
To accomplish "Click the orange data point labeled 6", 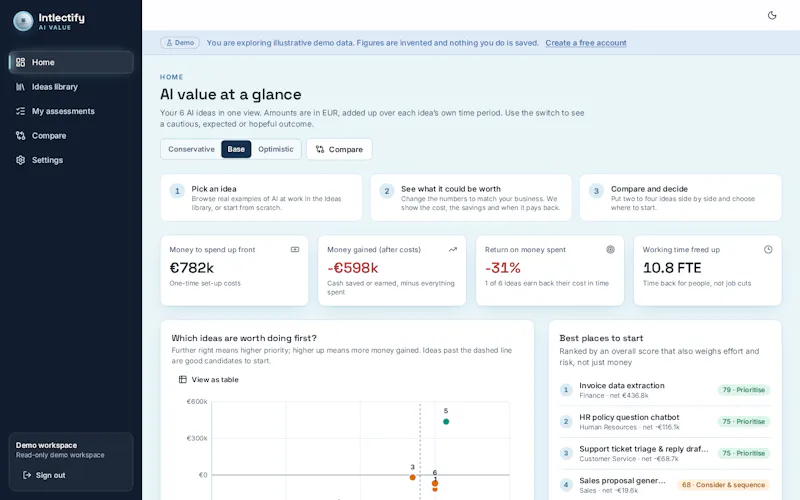I will click(435, 483).
